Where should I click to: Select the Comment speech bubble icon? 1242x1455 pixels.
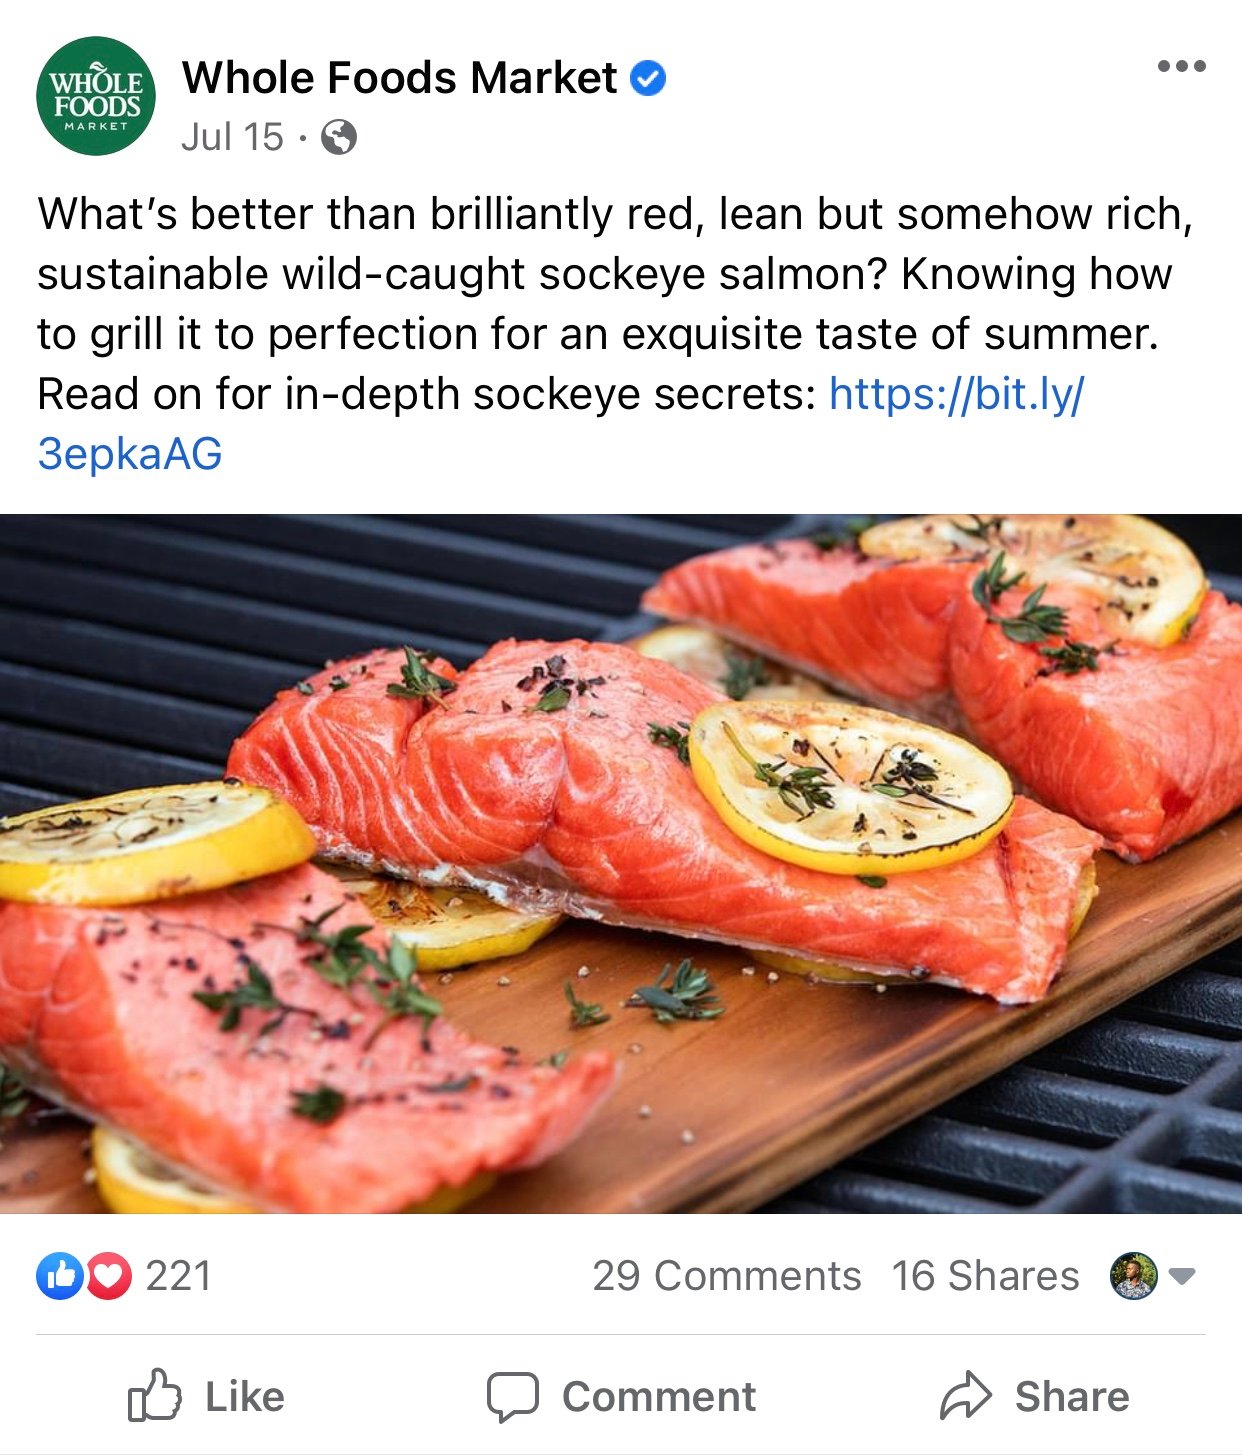pos(514,1396)
